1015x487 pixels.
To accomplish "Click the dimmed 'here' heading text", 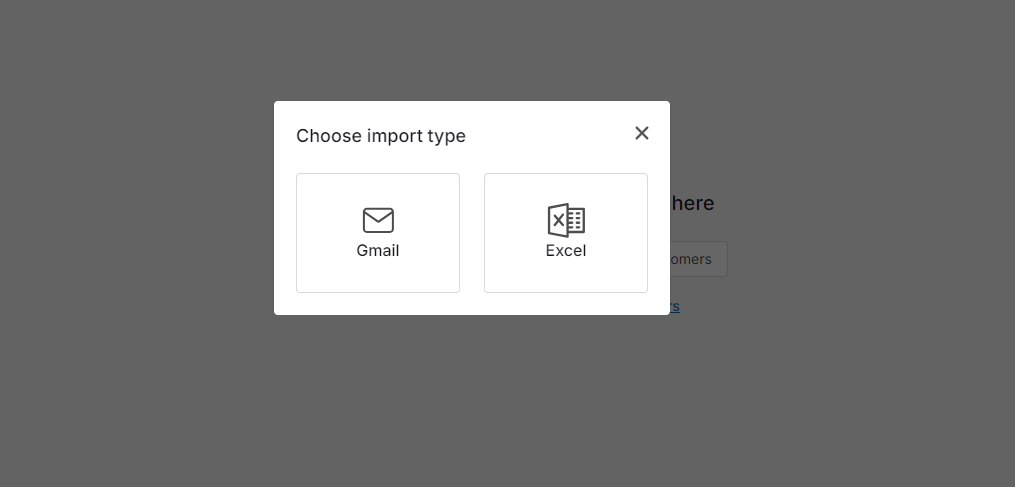I will [x=692, y=203].
